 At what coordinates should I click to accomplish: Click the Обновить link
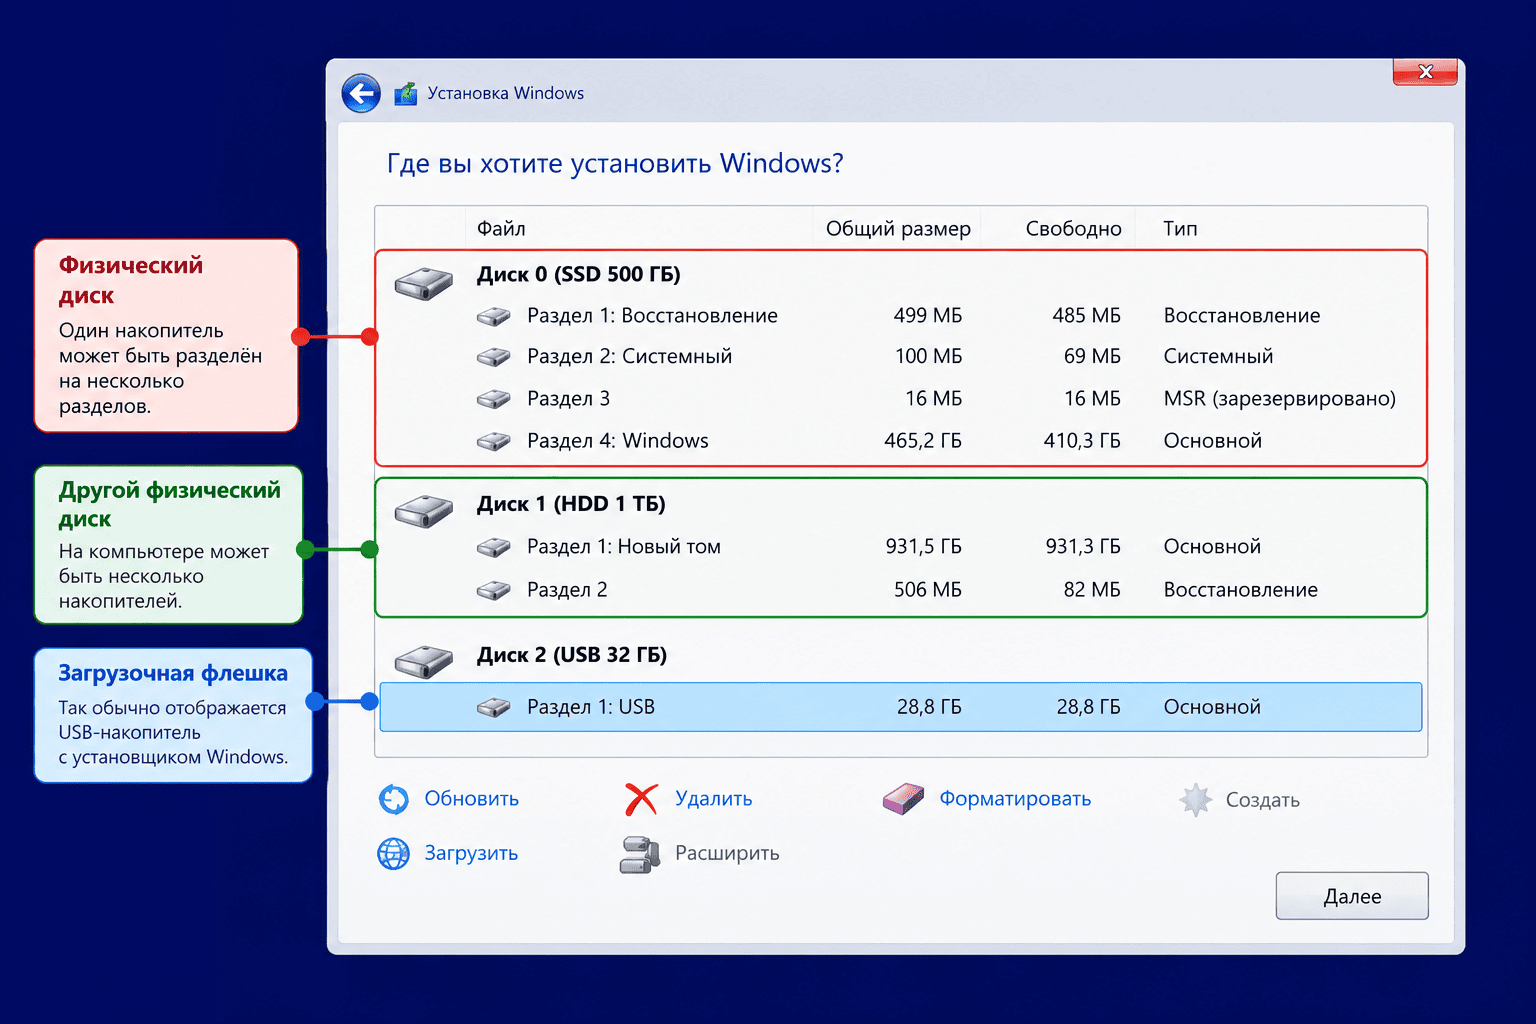pyautogui.click(x=471, y=799)
